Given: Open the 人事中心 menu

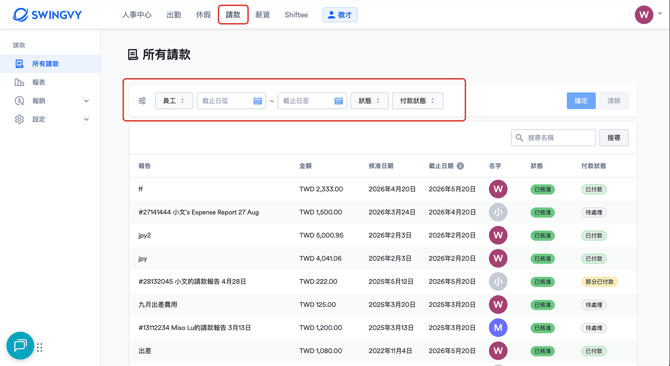Looking at the screenshot, I should click(x=136, y=15).
